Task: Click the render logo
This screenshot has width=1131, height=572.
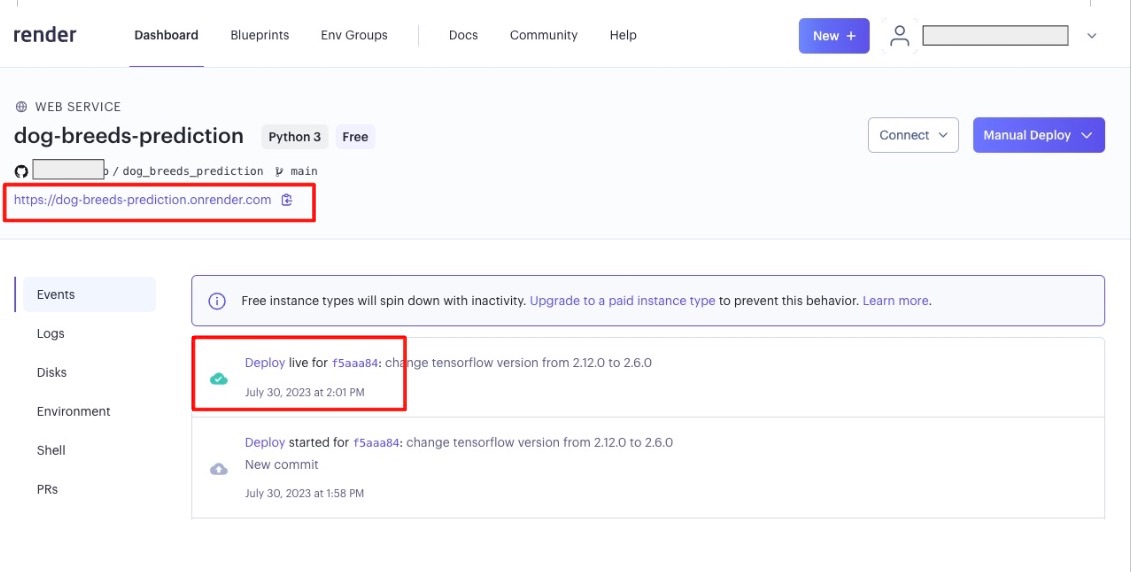Action: pos(45,35)
